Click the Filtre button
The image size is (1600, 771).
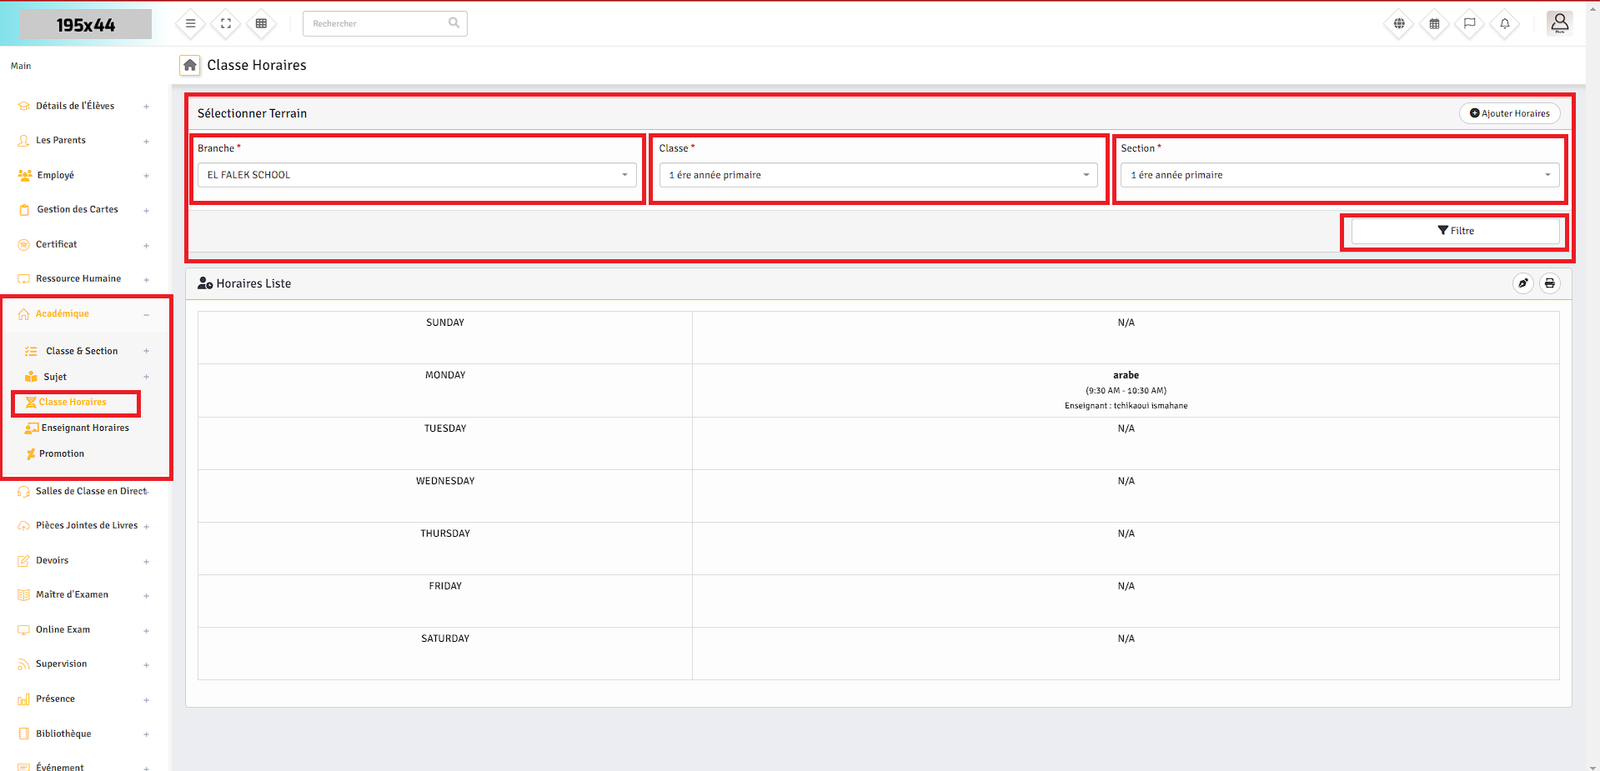coord(1455,231)
